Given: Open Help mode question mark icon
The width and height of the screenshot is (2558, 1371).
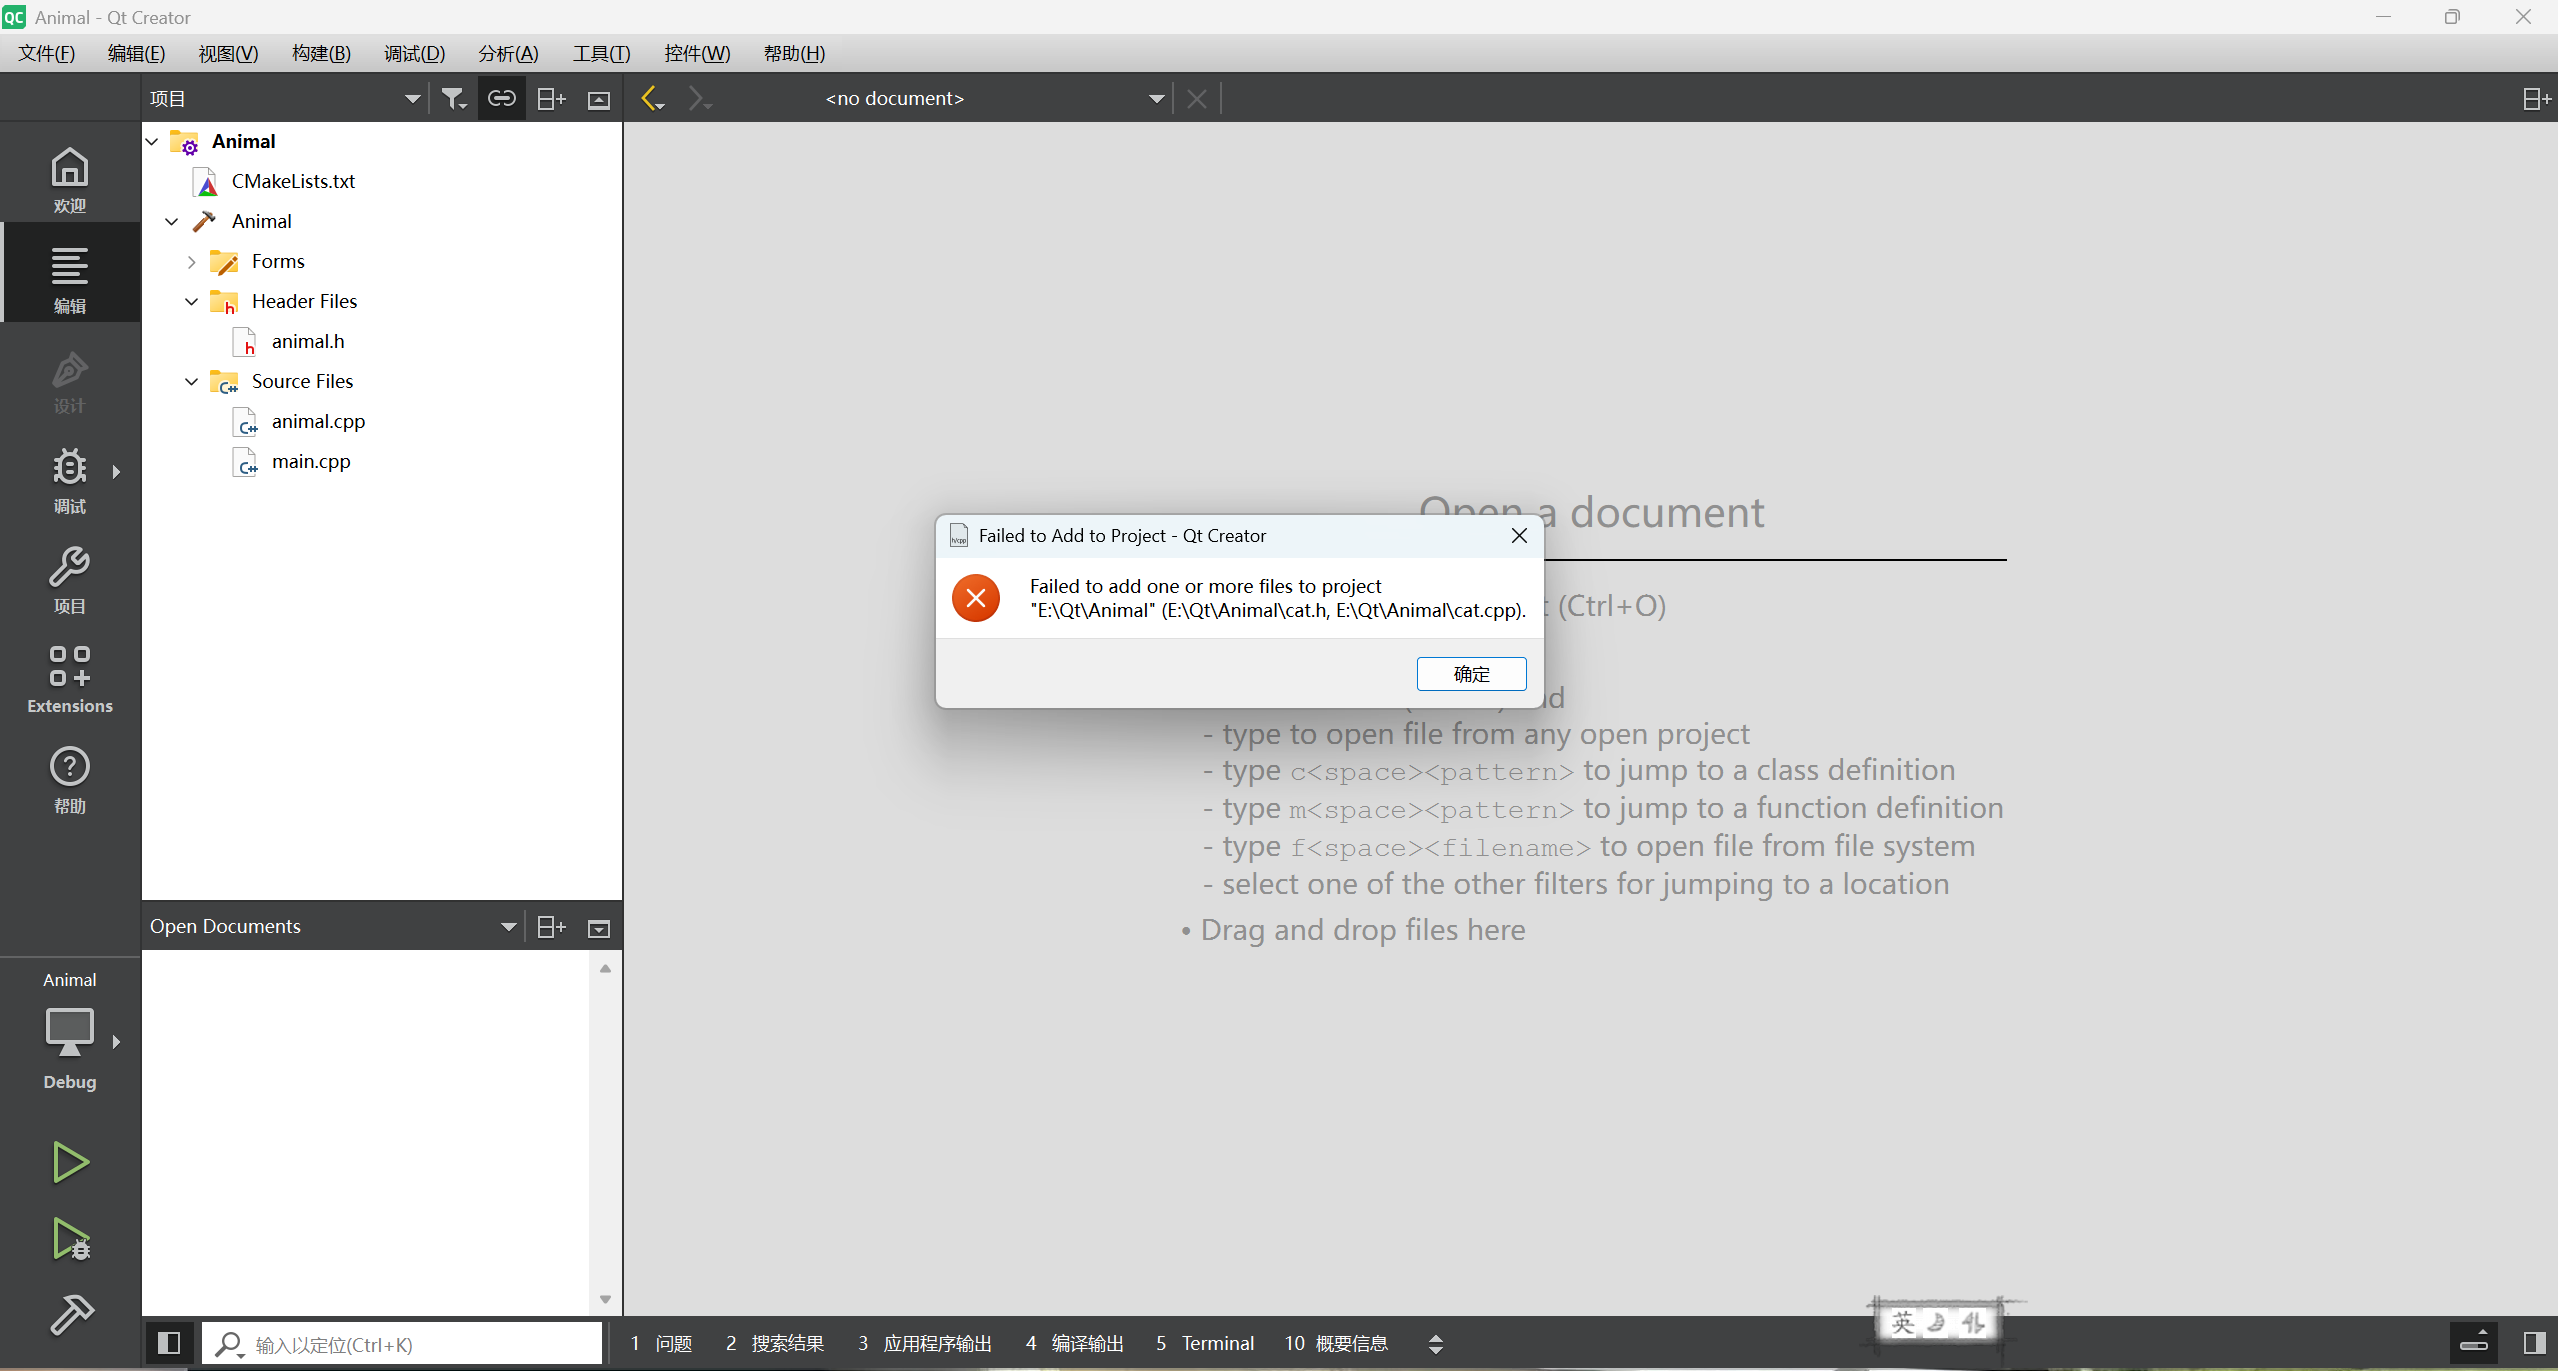Looking at the screenshot, I should 69,778.
